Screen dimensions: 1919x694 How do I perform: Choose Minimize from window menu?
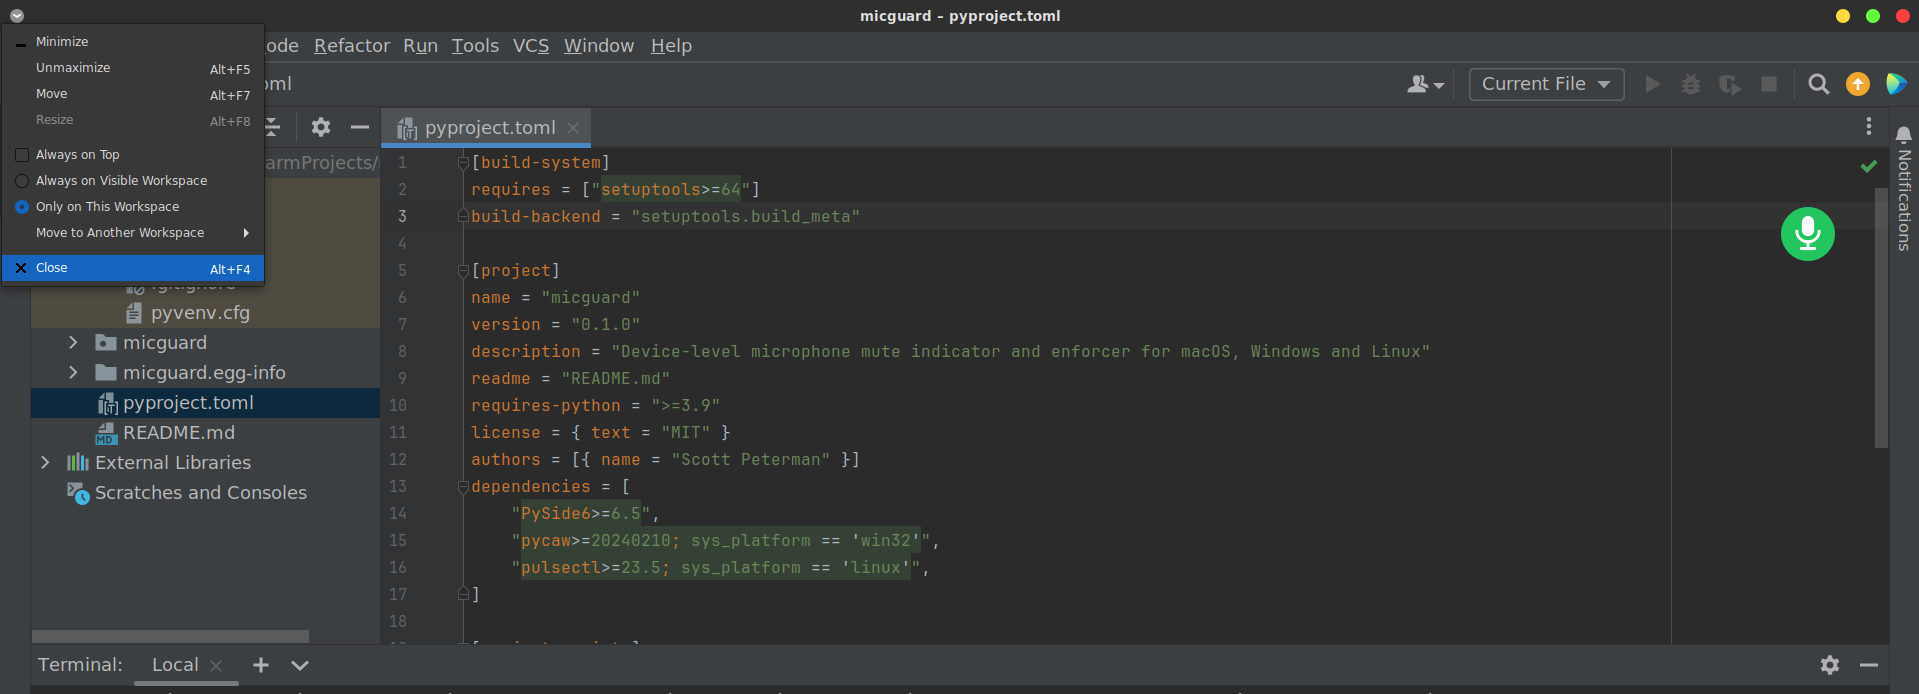[x=133, y=42]
